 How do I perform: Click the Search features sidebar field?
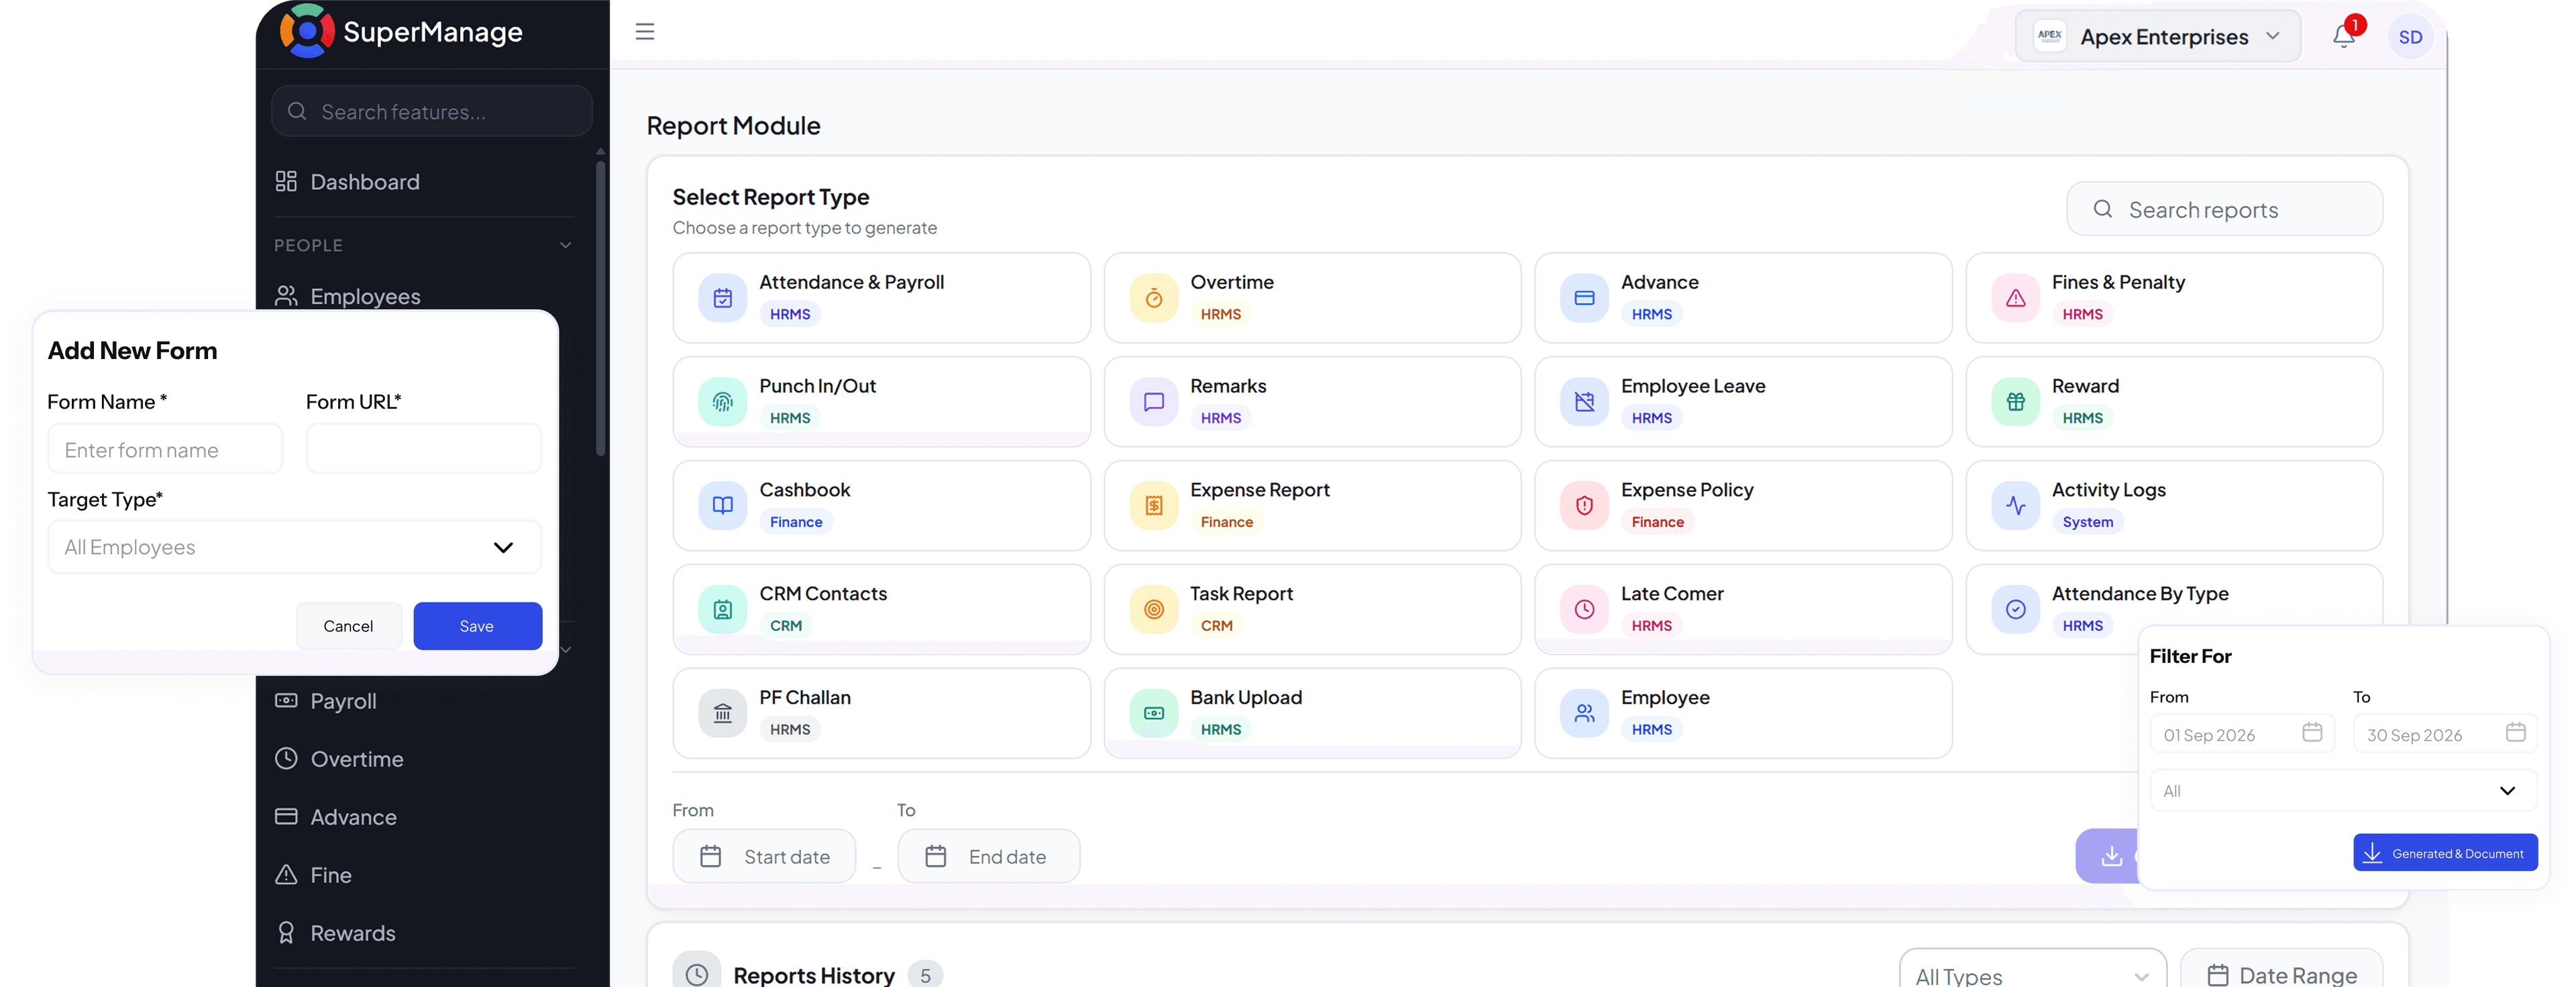click(x=432, y=112)
